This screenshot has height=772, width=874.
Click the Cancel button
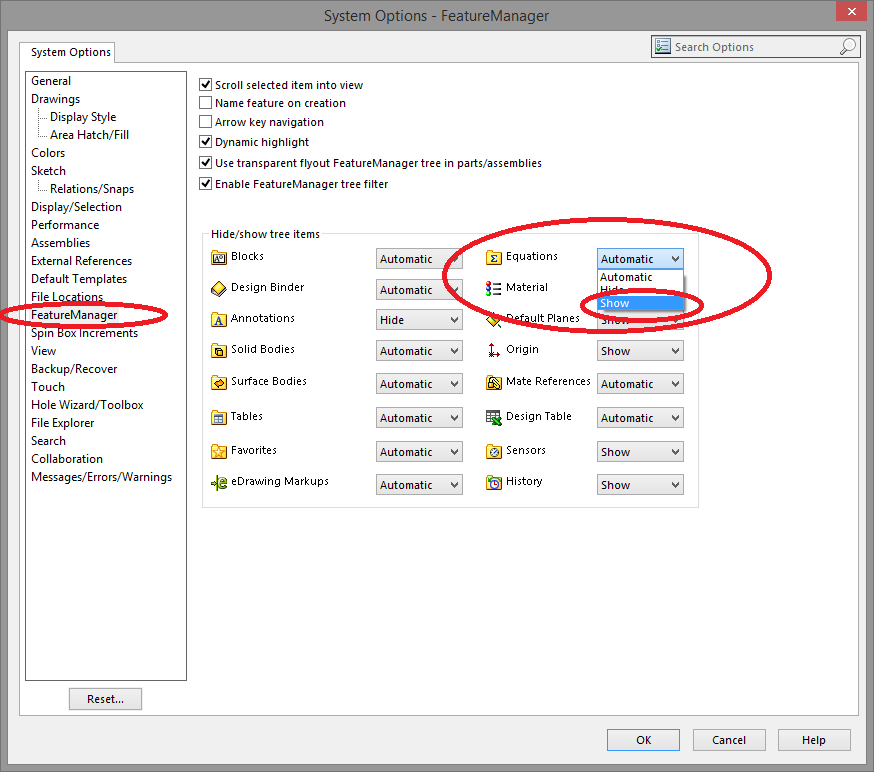coord(729,740)
